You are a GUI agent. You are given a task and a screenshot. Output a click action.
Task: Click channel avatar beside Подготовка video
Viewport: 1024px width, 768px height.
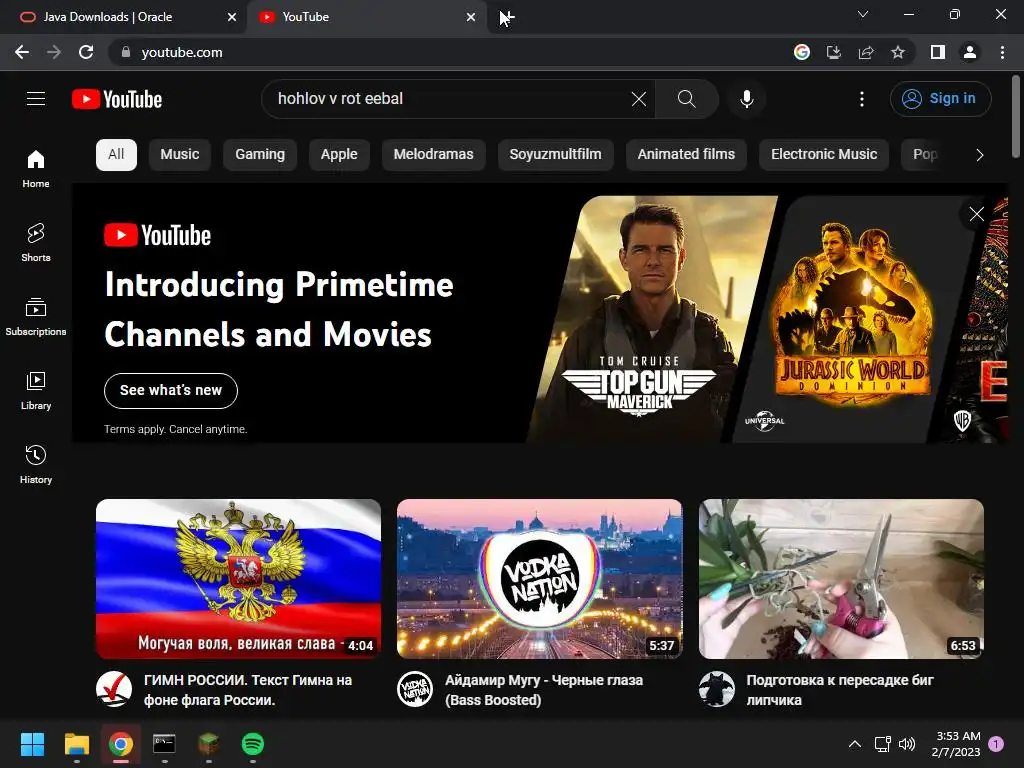(716, 689)
